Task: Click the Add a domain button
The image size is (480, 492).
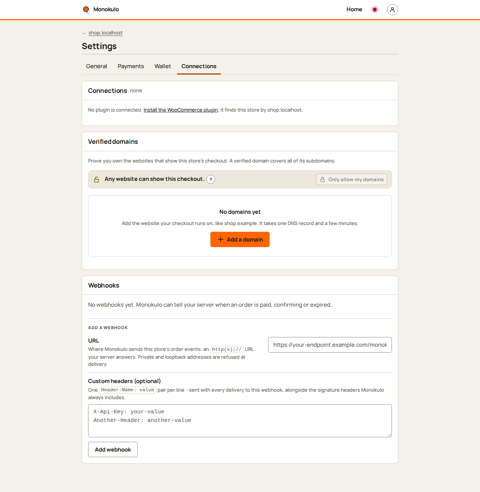Action: click(x=240, y=240)
